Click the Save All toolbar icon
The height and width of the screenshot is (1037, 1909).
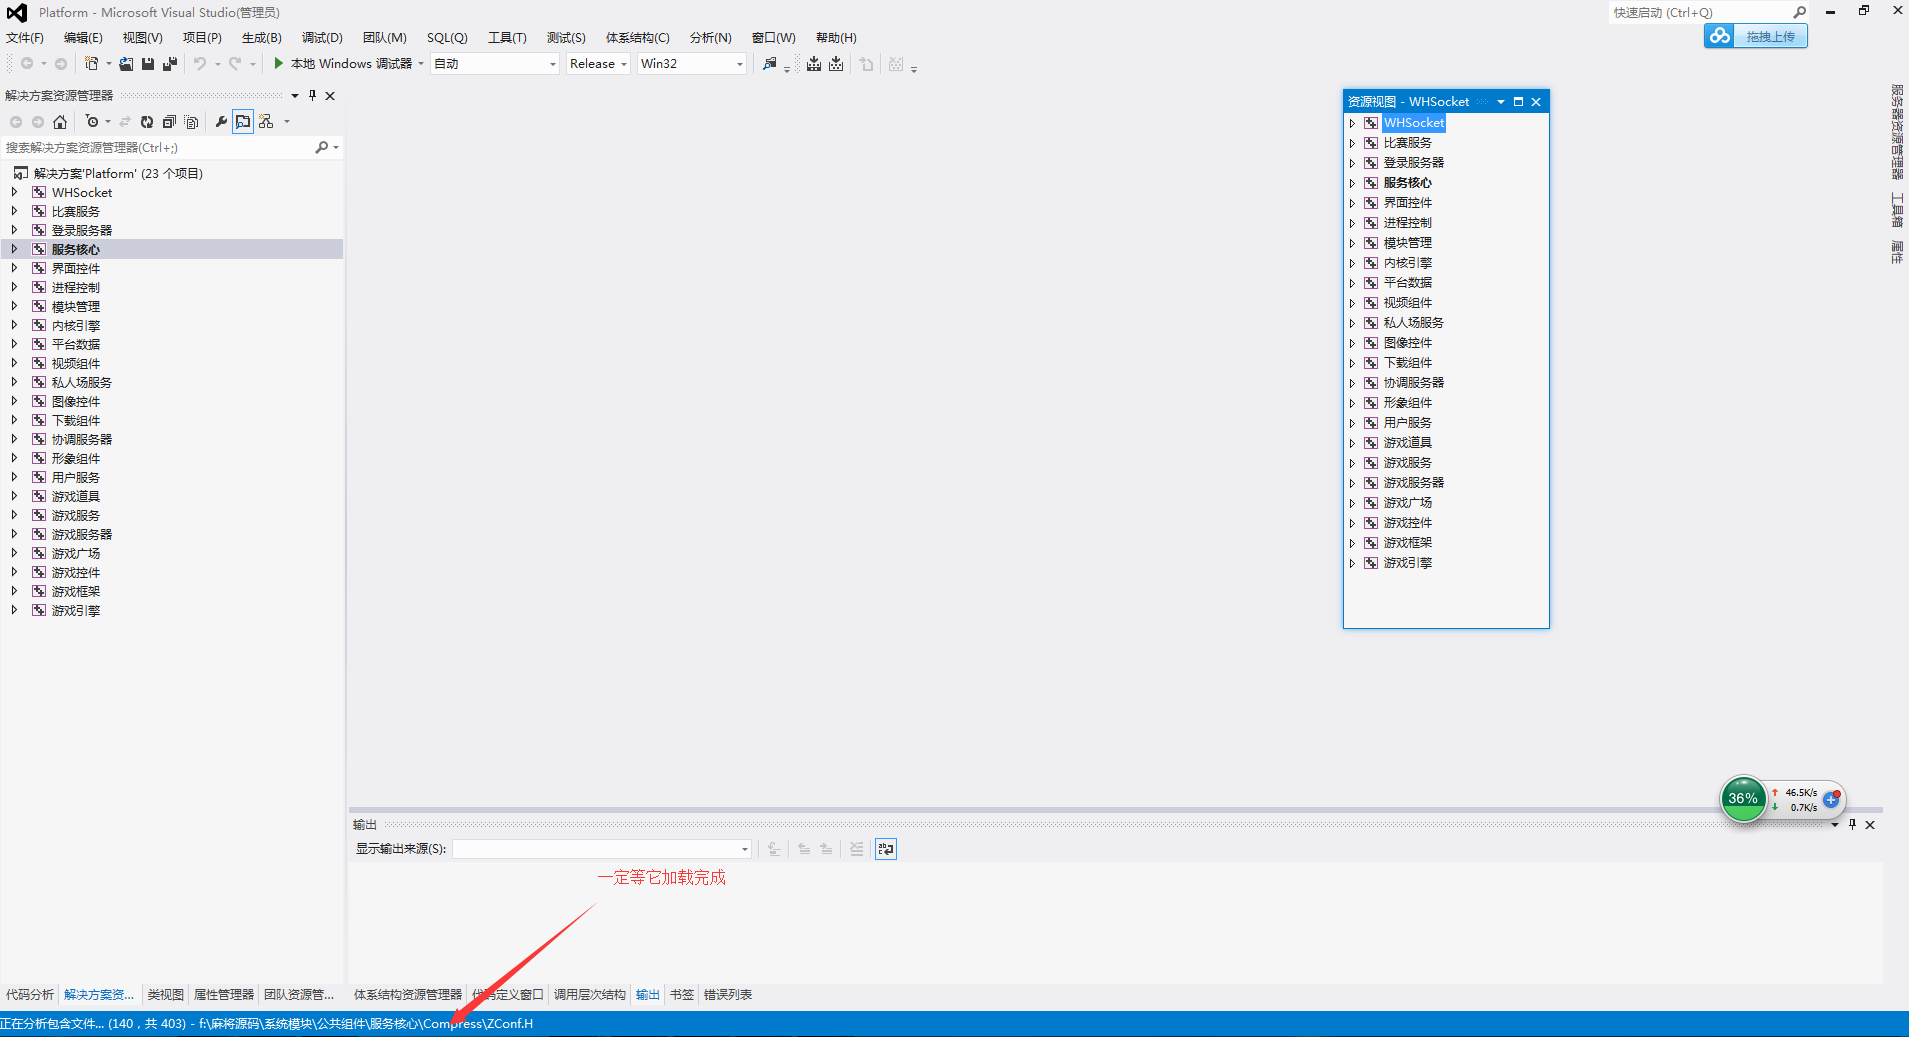[170, 64]
